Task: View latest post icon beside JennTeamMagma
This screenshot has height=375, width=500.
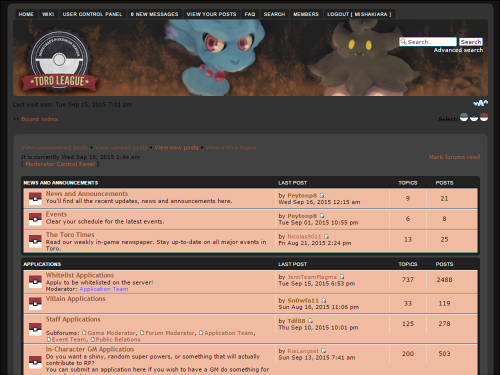Action: pos(342,277)
